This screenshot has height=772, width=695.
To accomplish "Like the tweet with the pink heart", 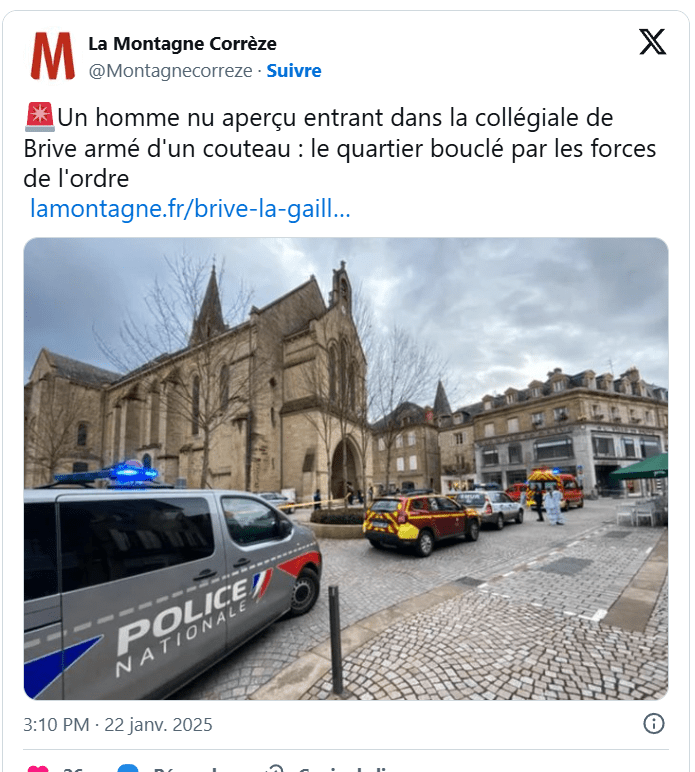I will pyautogui.click(x=38, y=769).
